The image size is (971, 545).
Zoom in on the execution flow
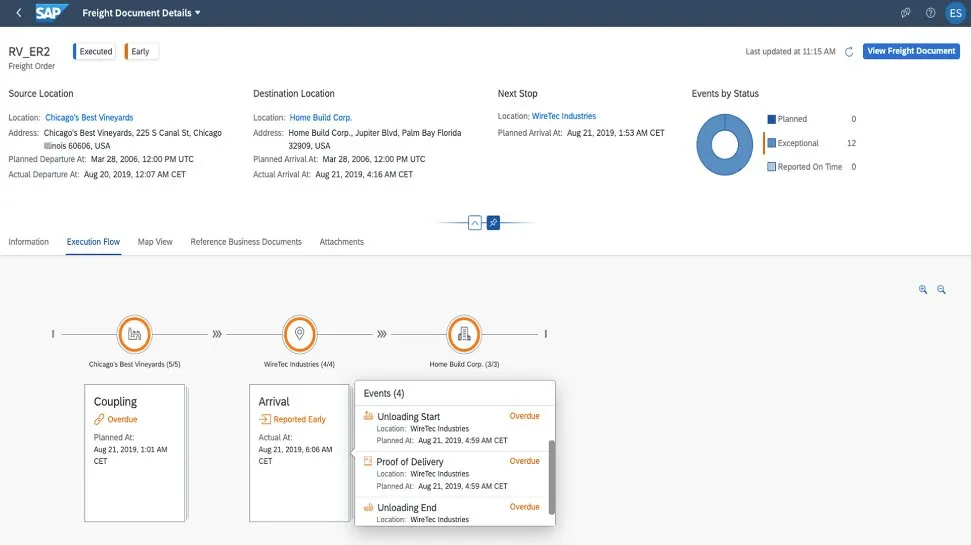click(923, 289)
